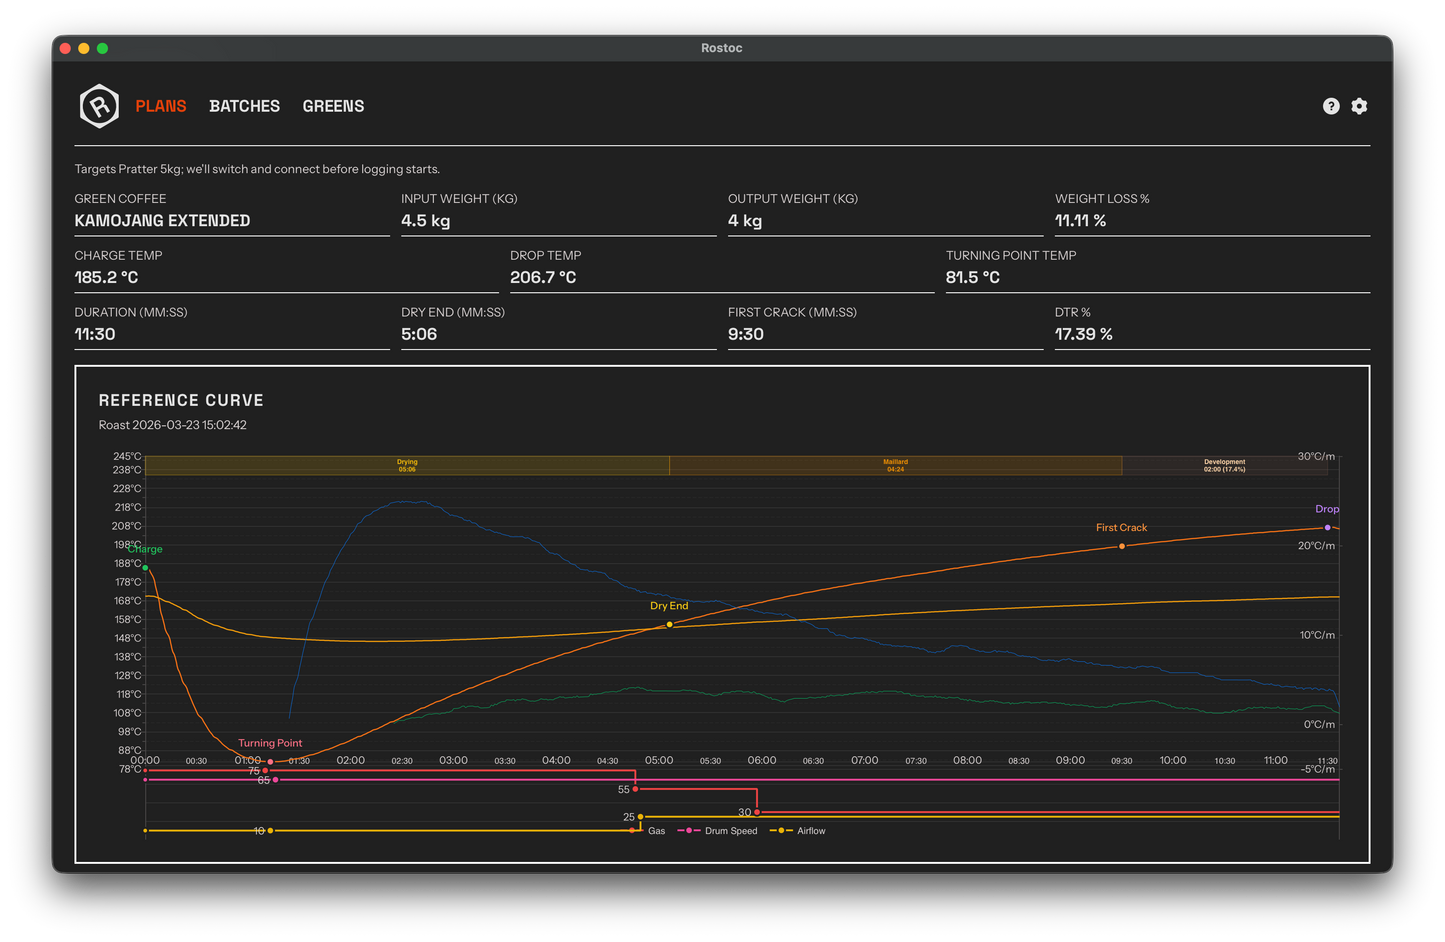Click the airflow point labeled 25
The height and width of the screenshot is (942, 1445).
(x=641, y=817)
